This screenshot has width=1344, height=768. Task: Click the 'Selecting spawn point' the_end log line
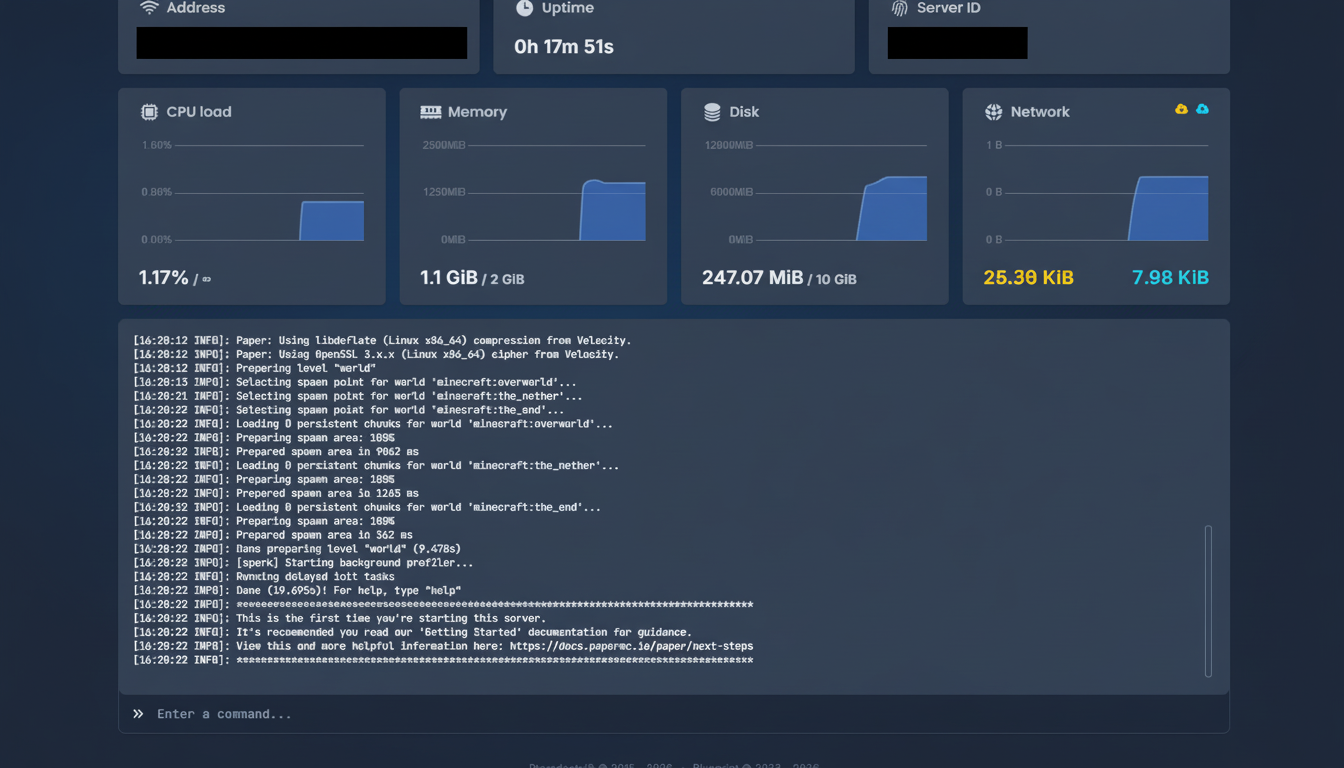click(x=349, y=411)
